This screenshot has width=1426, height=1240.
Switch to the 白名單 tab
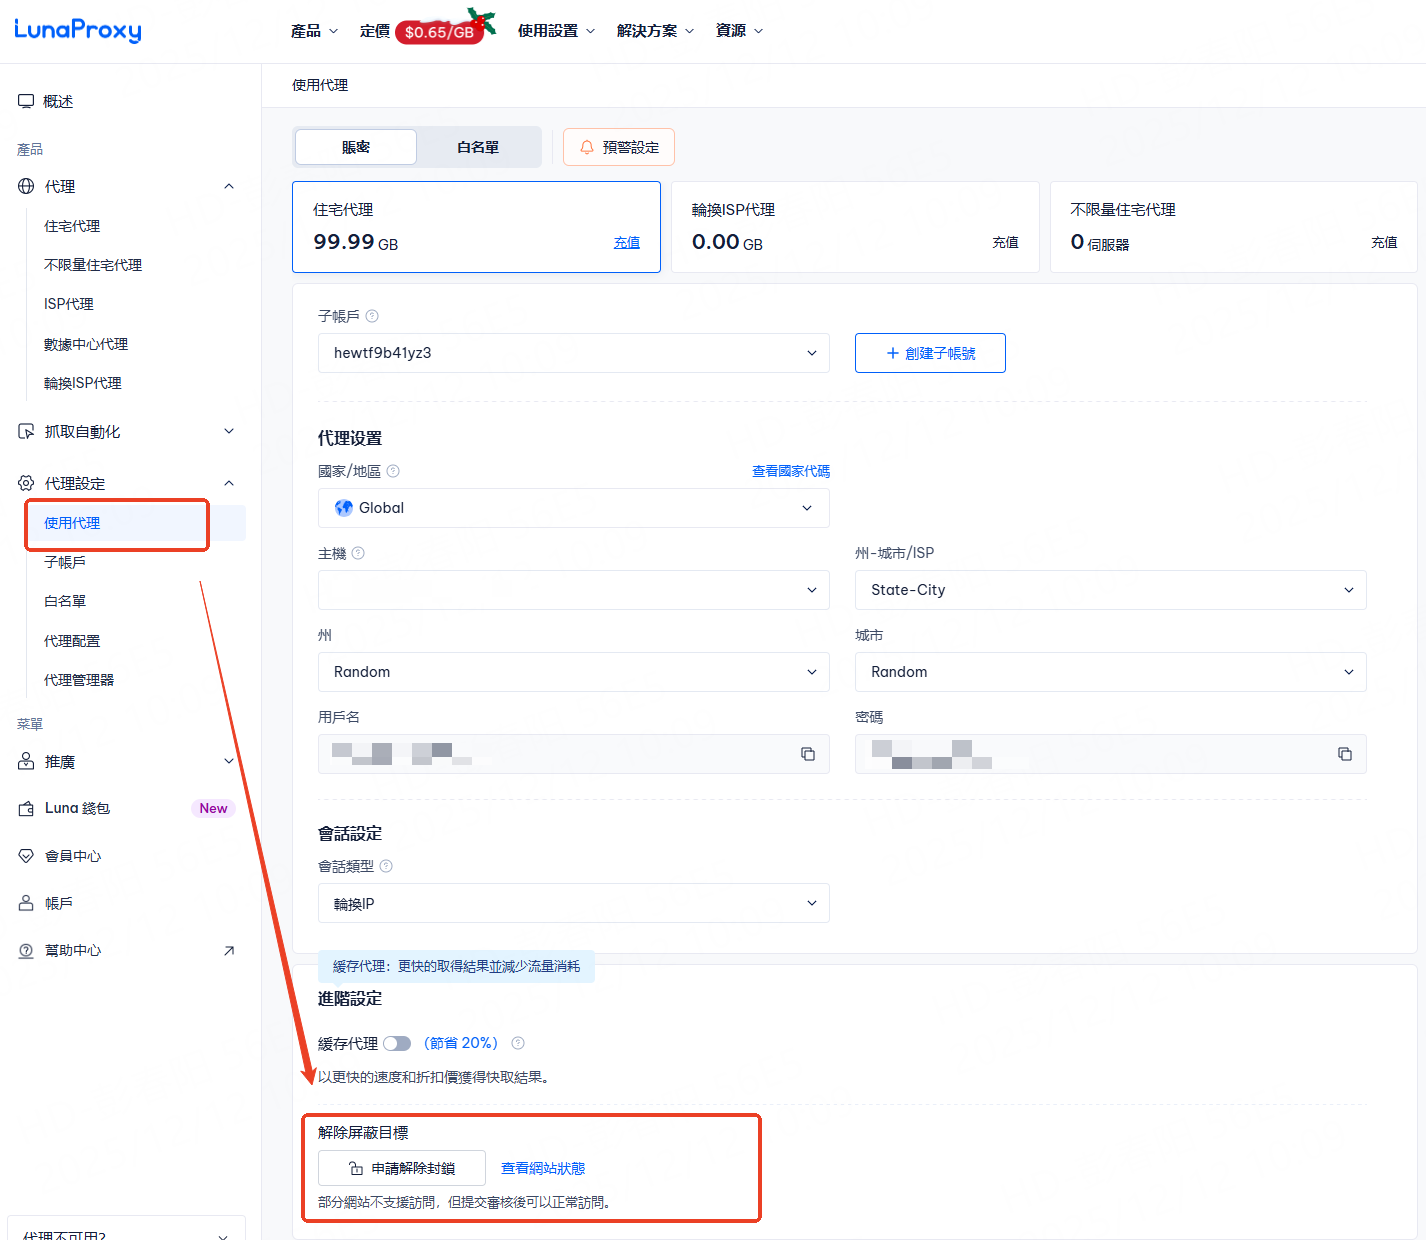pos(478,147)
